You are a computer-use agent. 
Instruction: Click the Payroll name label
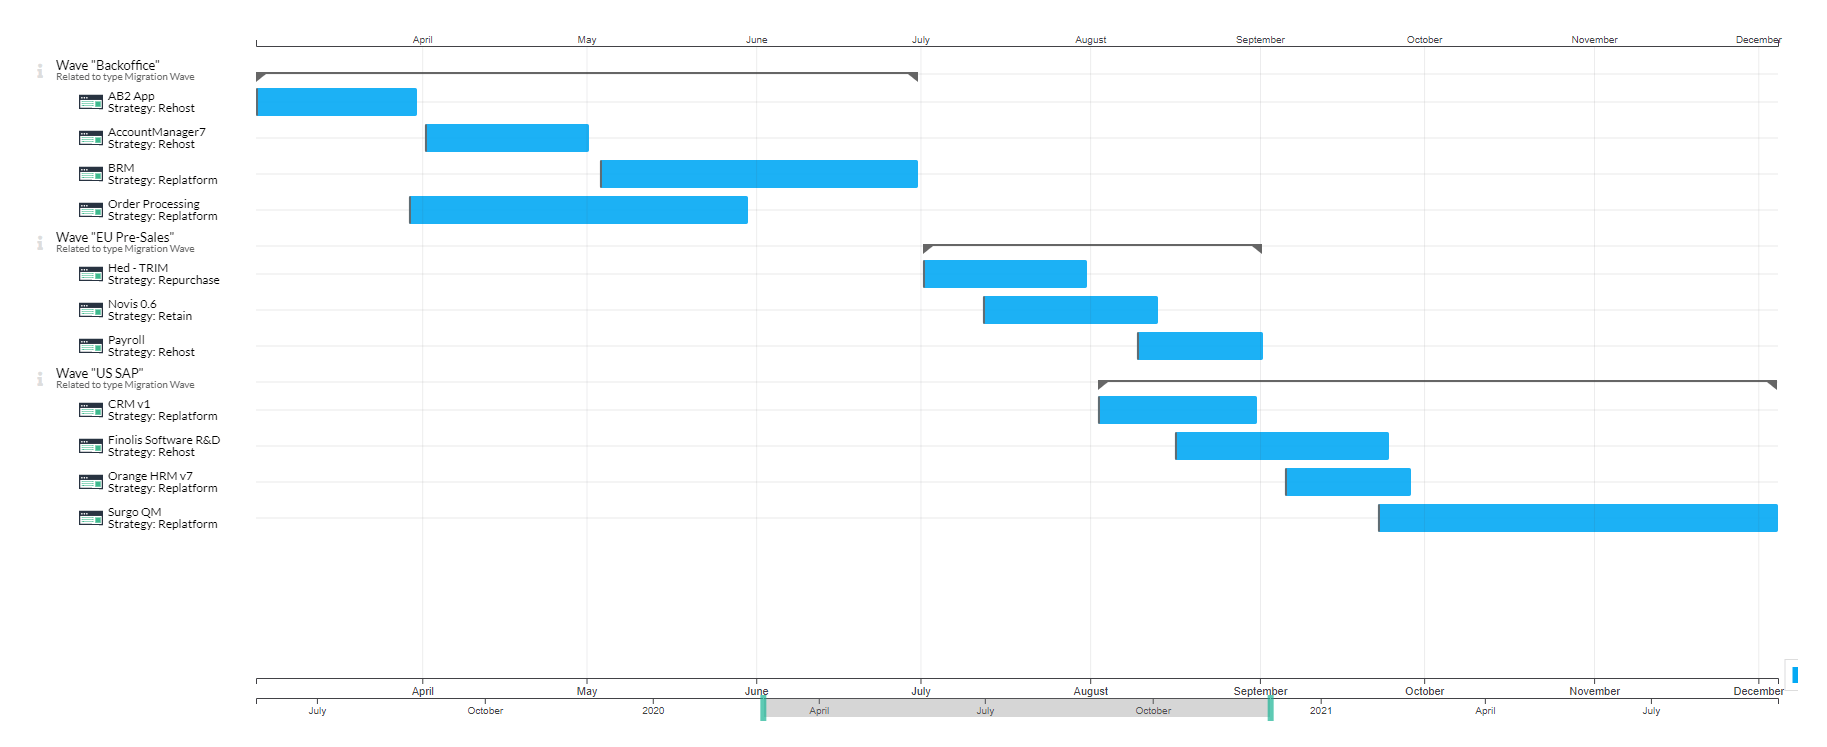point(126,340)
